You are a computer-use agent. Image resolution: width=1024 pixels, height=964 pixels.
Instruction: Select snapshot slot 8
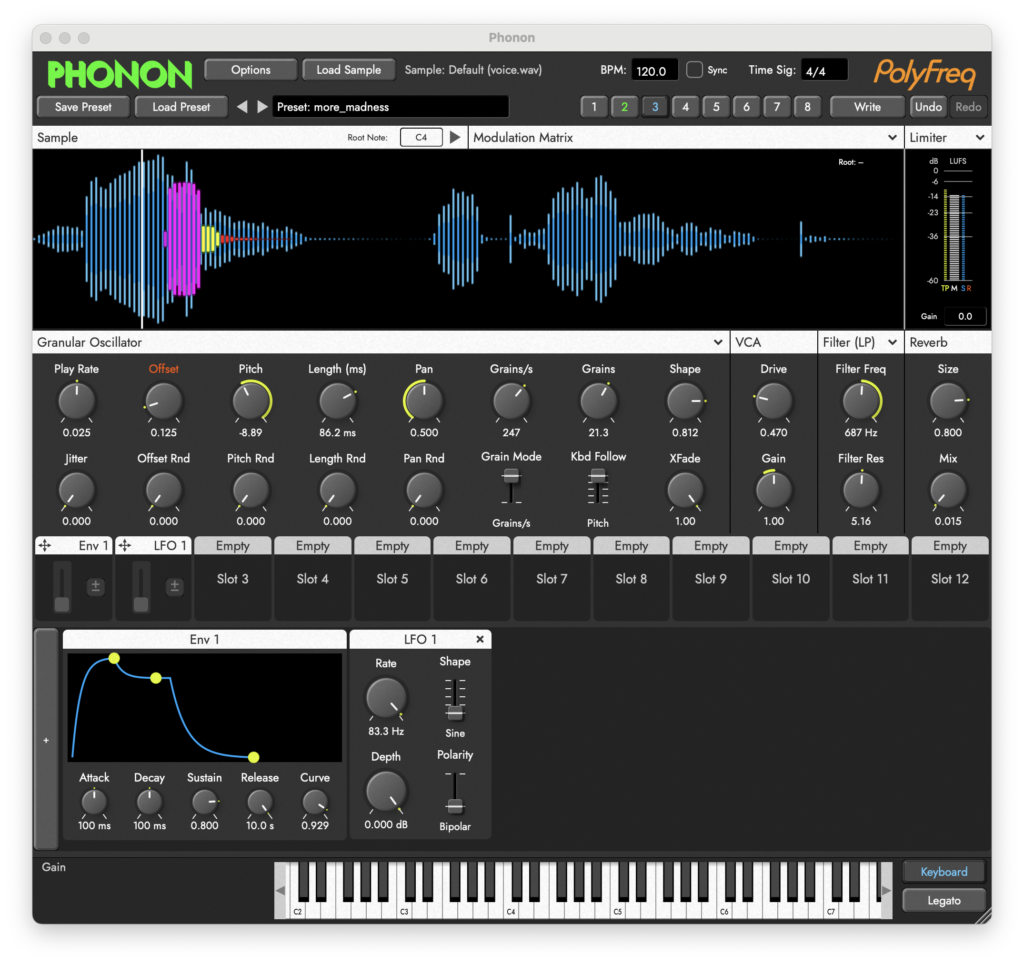(x=807, y=106)
